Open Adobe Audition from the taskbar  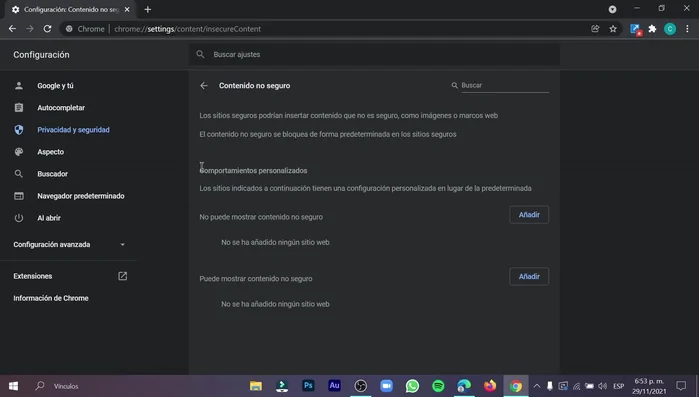point(334,386)
